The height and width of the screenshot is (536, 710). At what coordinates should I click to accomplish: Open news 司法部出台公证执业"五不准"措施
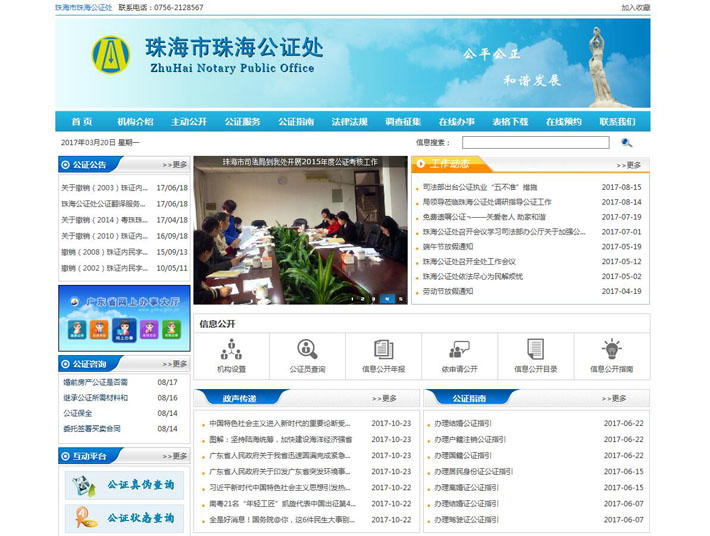(x=480, y=187)
